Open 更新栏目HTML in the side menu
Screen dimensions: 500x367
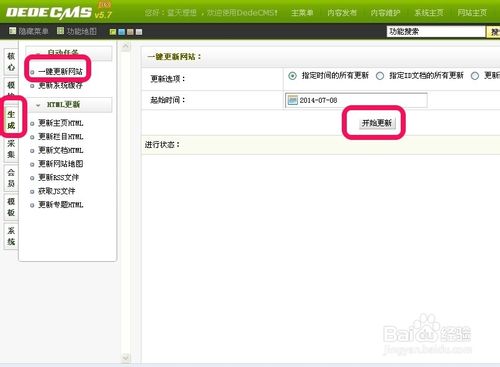click(61, 136)
